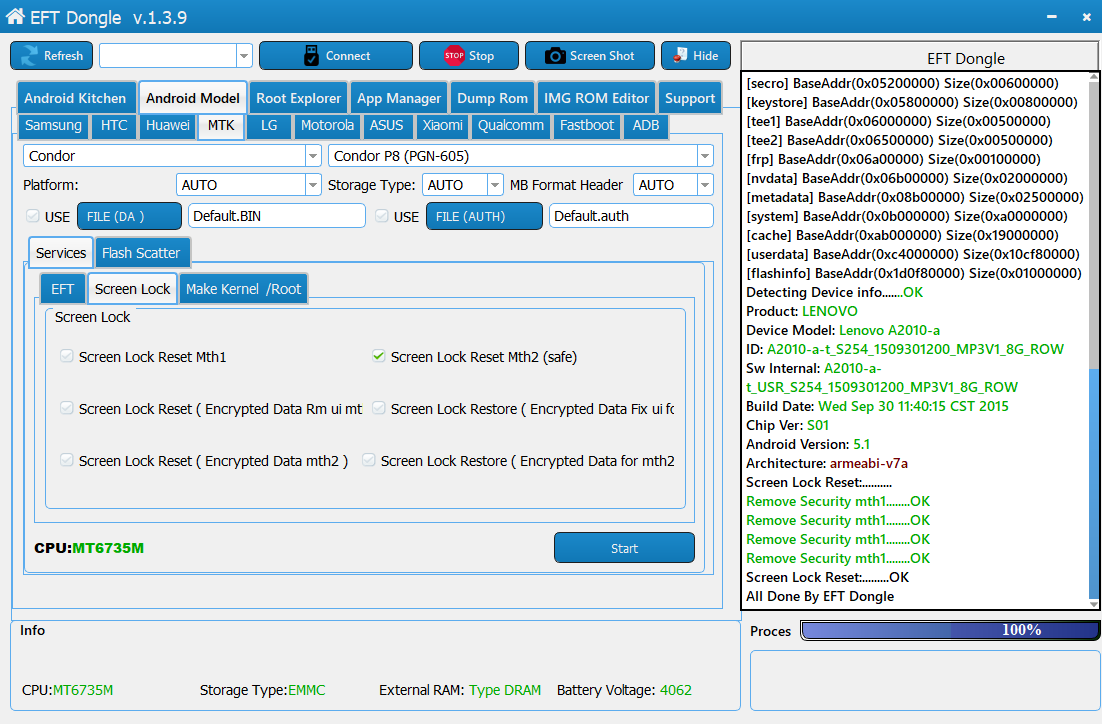
Task: Open the Support tab
Action: [x=689, y=98]
